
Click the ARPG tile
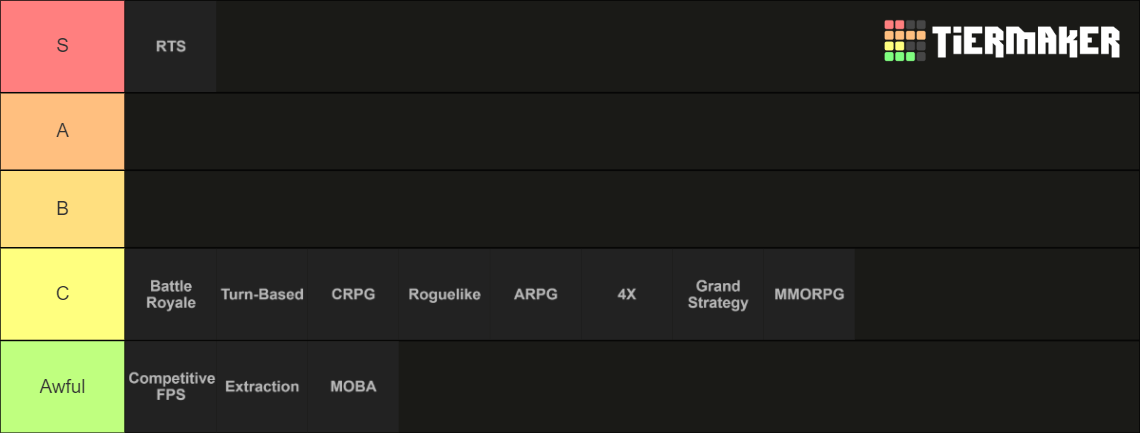535,294
